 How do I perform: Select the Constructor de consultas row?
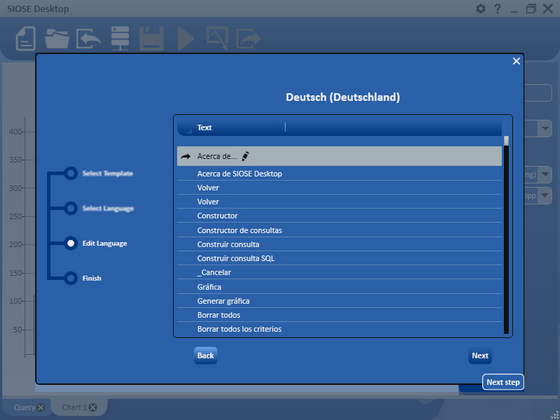tap(339, 230)
